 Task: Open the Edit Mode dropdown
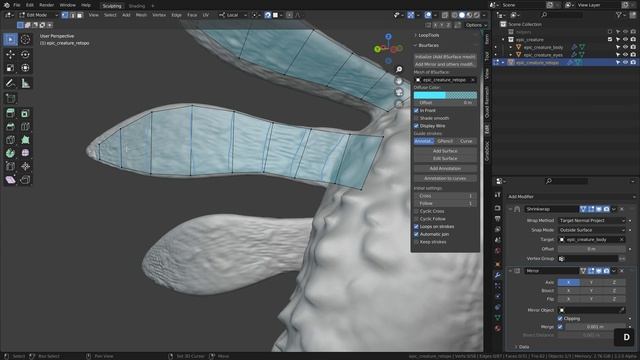click(x=39, y=15)
